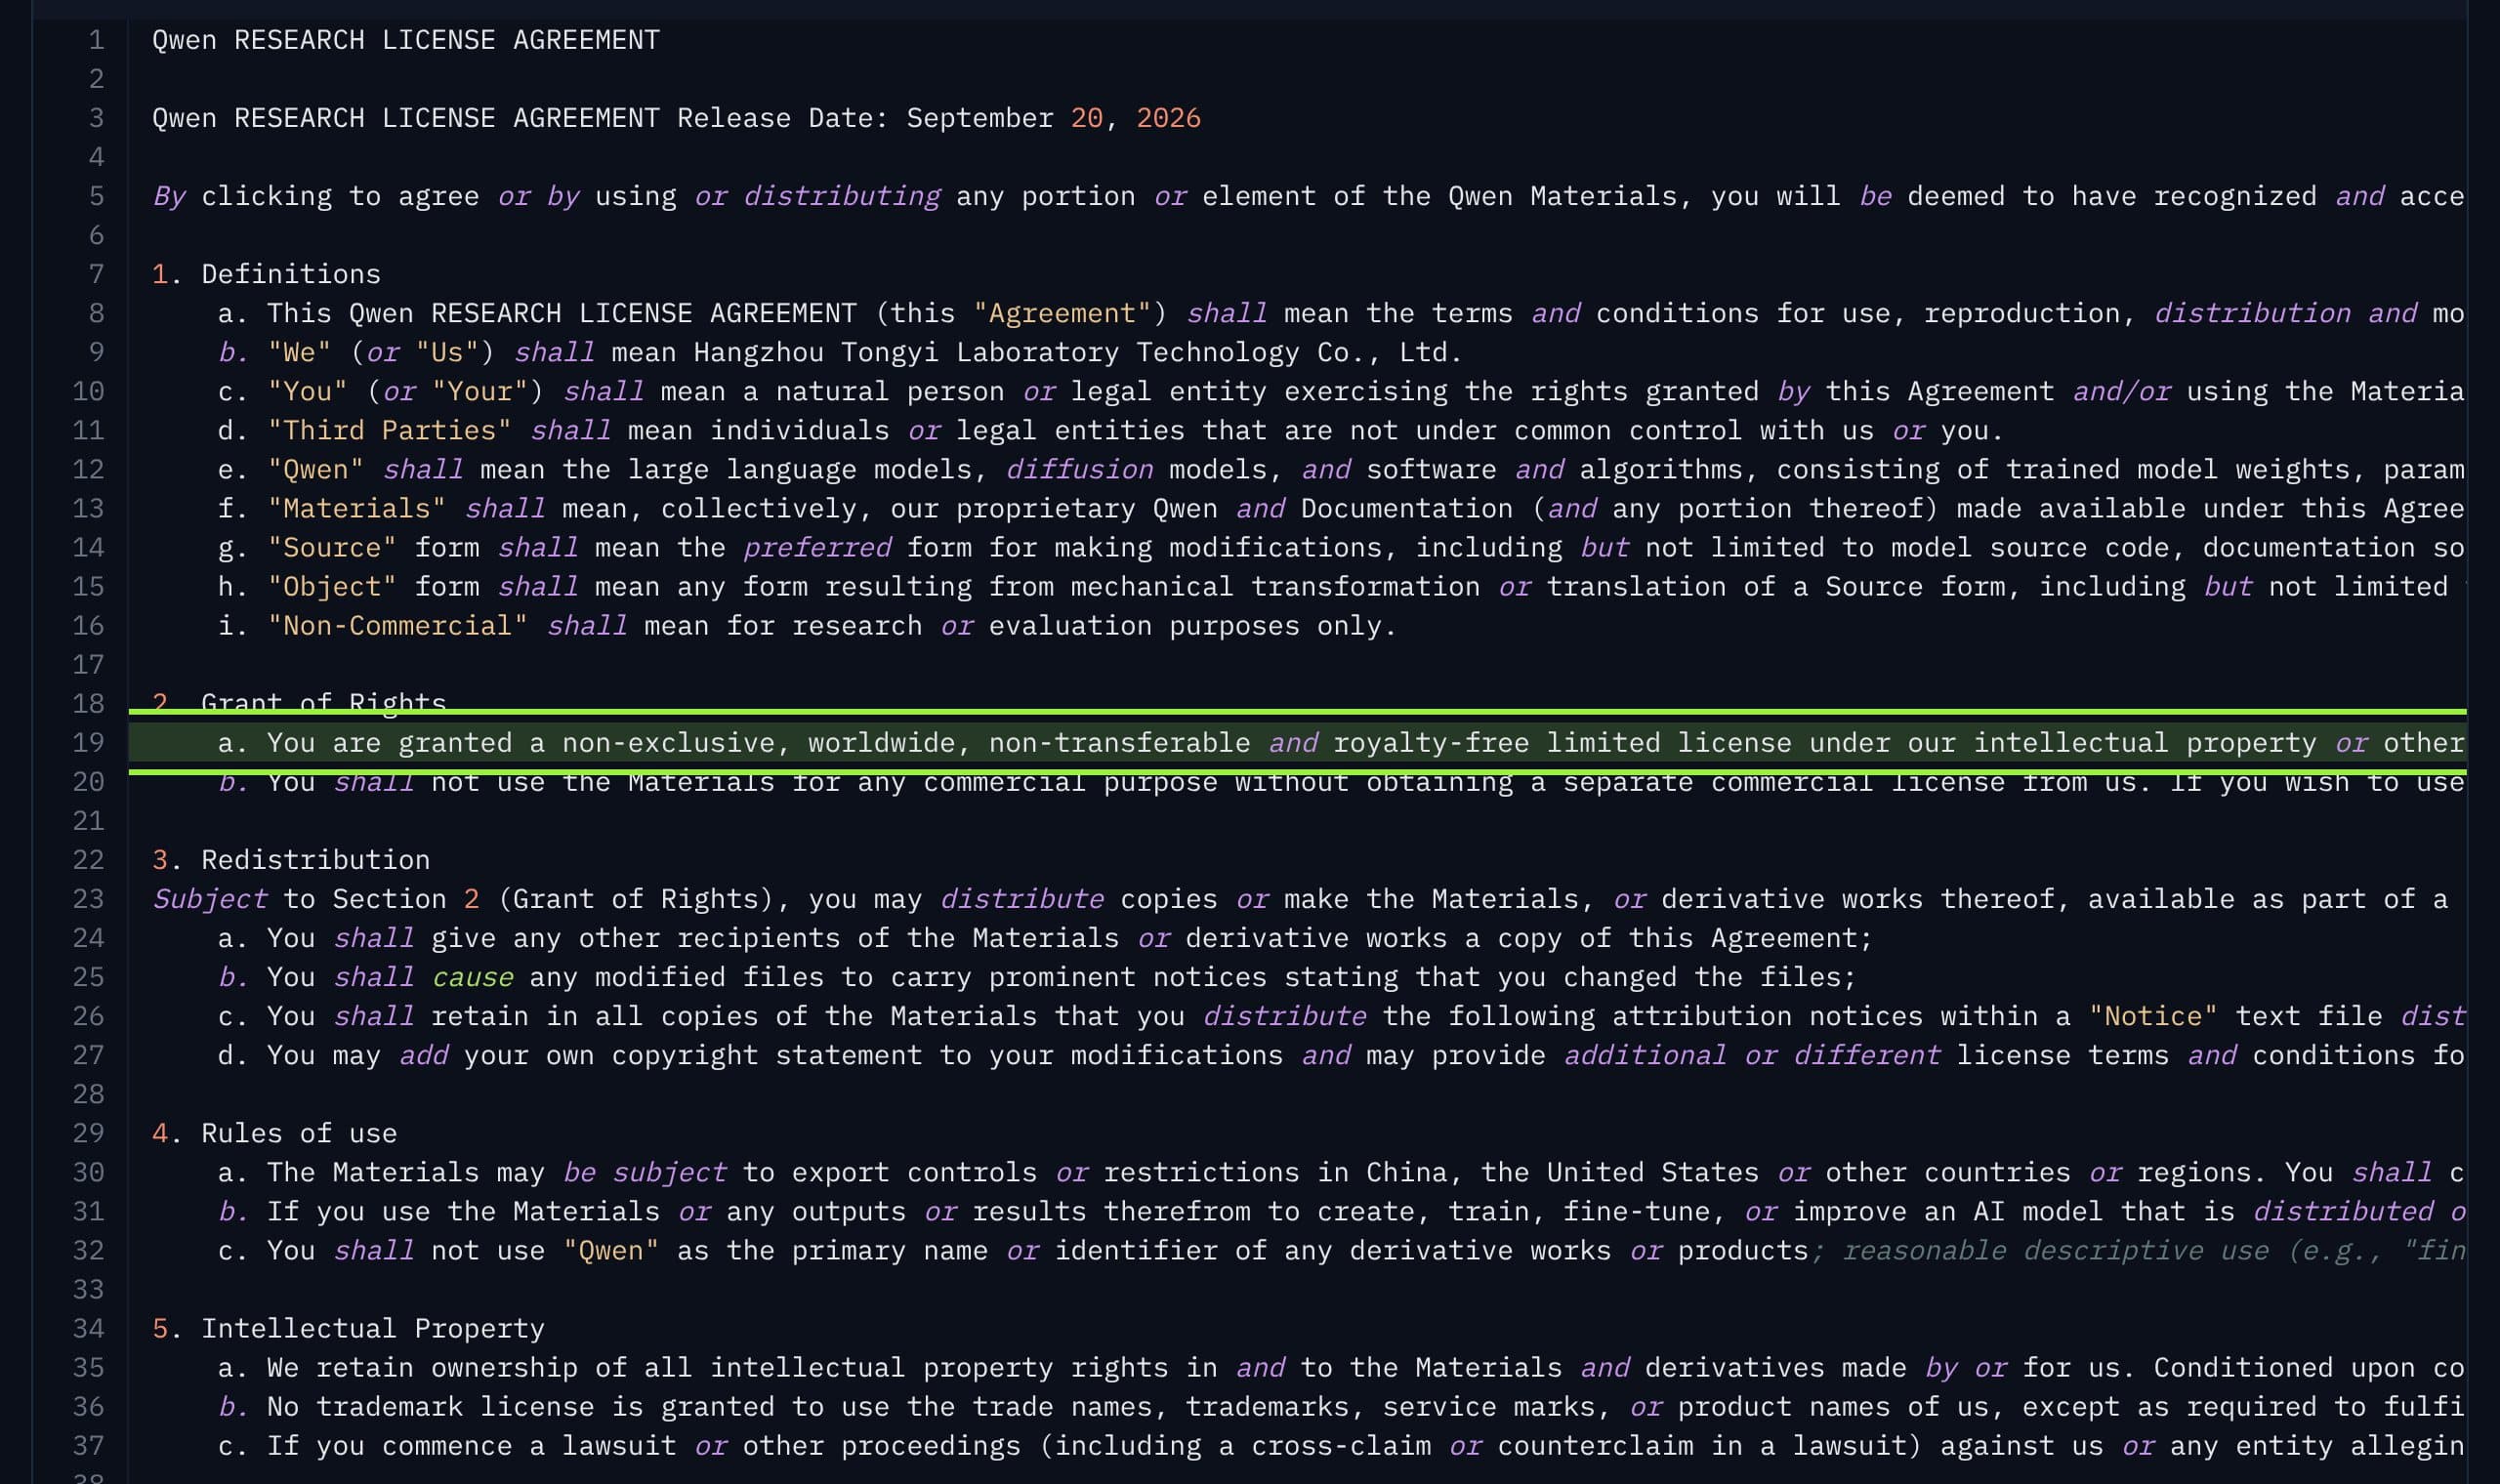
Task: Click line number 29 in the gutter
Action: coord(88,1133)
